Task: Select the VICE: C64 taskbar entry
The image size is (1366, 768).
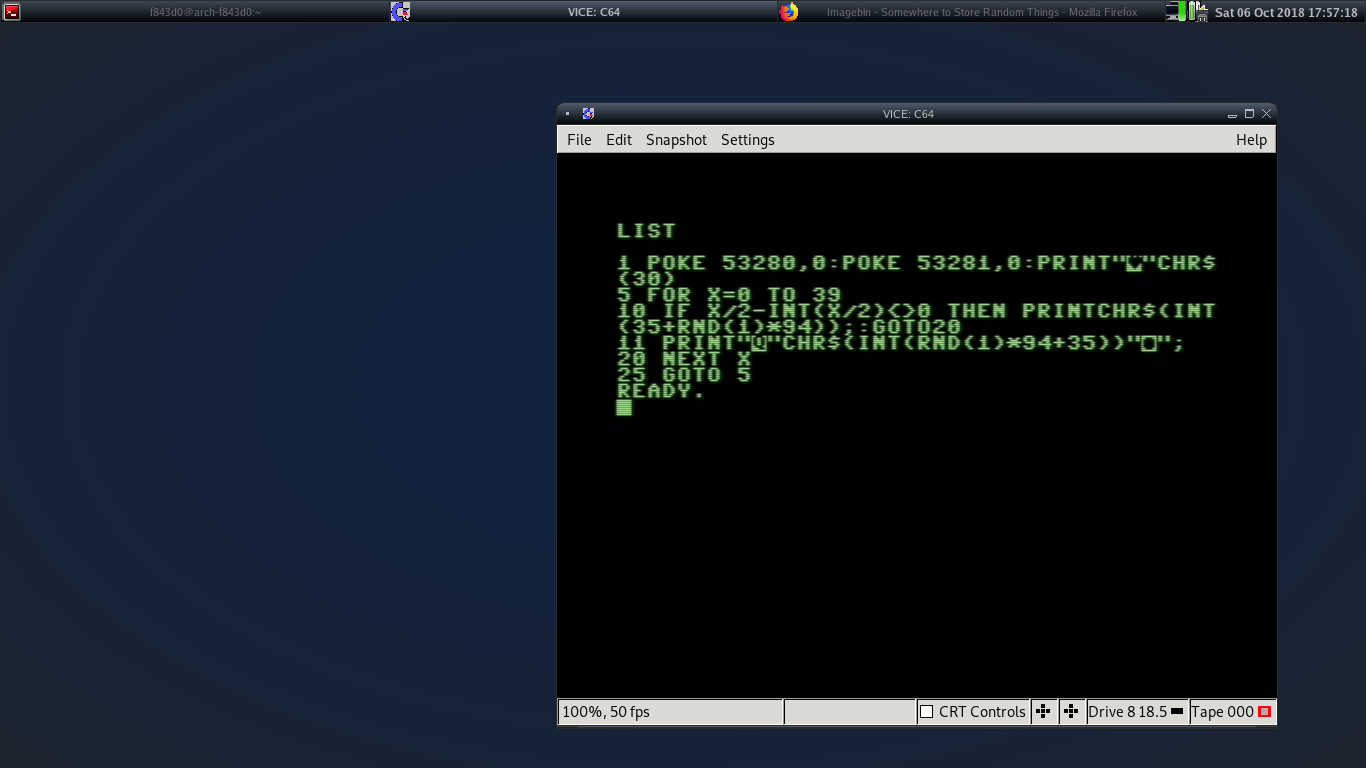Action: coord(595,12)
